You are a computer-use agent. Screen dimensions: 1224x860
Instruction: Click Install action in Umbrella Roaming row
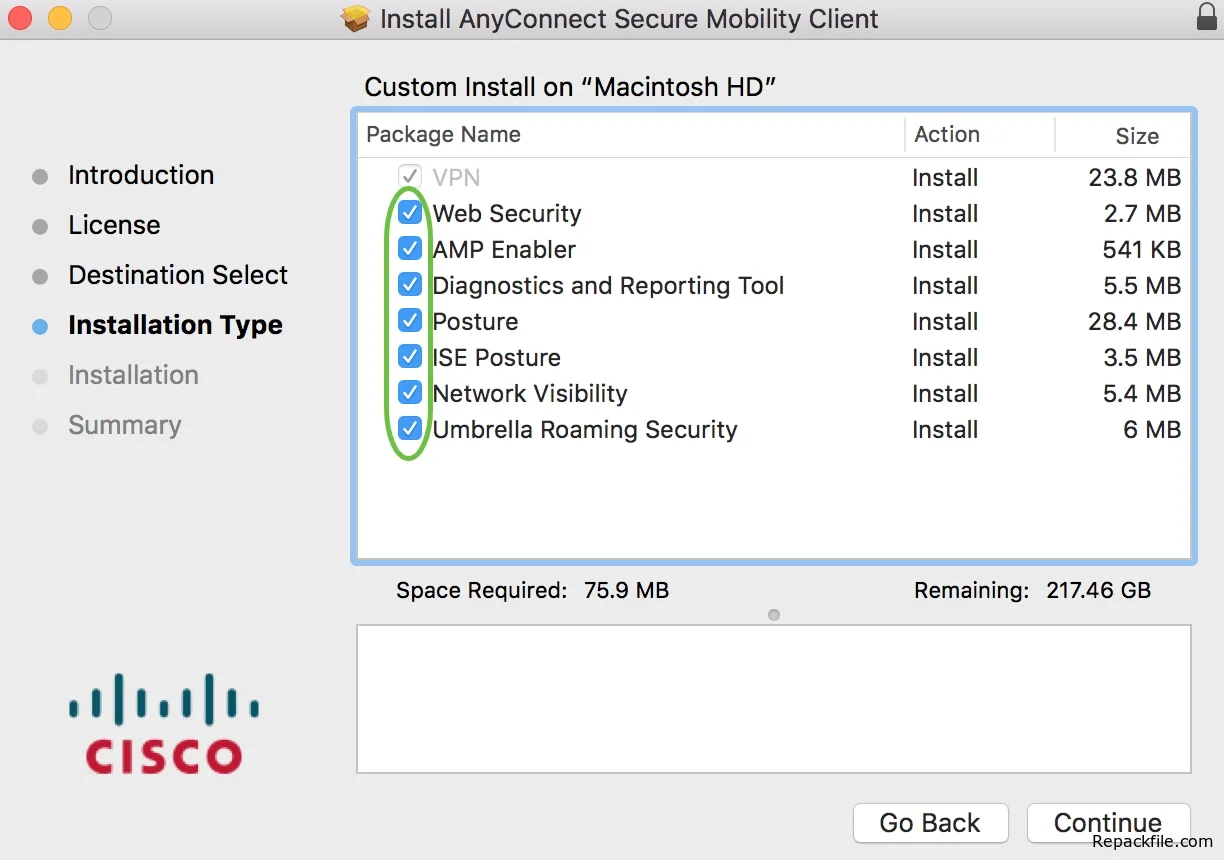point(945,429)
